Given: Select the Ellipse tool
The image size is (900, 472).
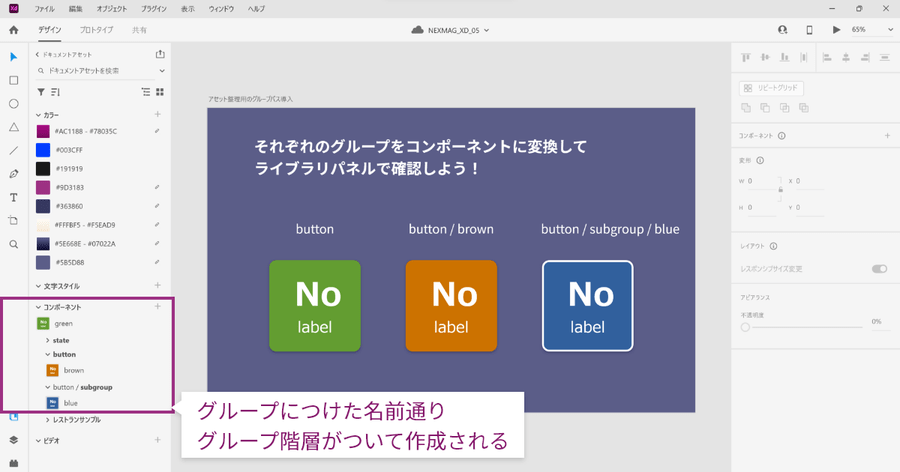Looking at the screenshot, I should tap(14, 104).
